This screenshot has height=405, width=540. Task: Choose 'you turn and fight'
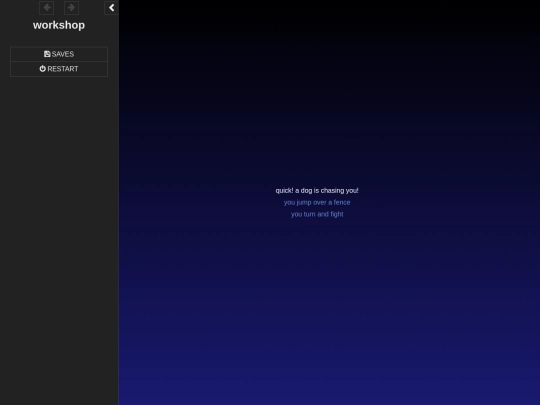click(317, 214)
